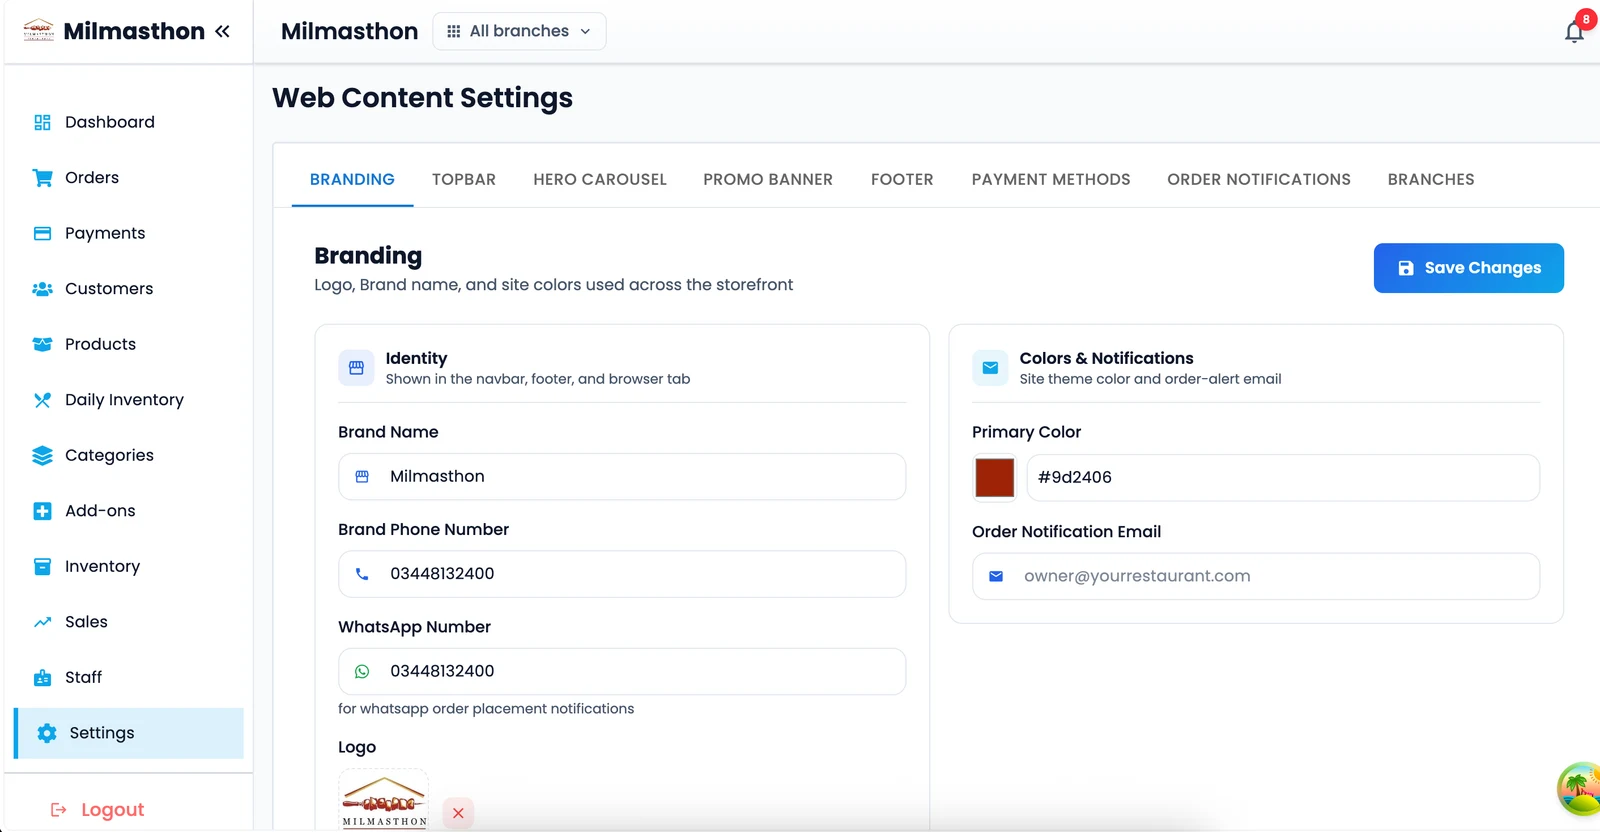Click the Milmasthon sidebar brand logo
Image resolution: width=1600 pixels, height=832 pixels.
tap(39, 30)
